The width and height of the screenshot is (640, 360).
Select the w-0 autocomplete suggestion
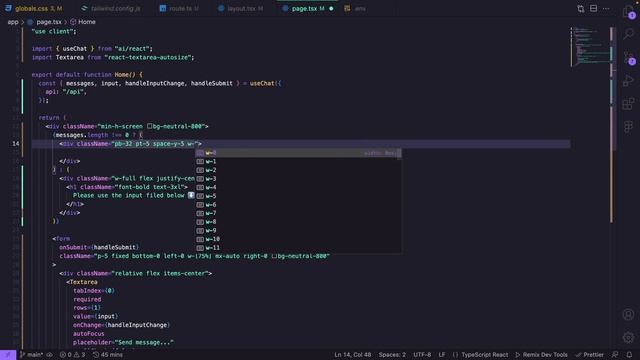pos(298,153)
